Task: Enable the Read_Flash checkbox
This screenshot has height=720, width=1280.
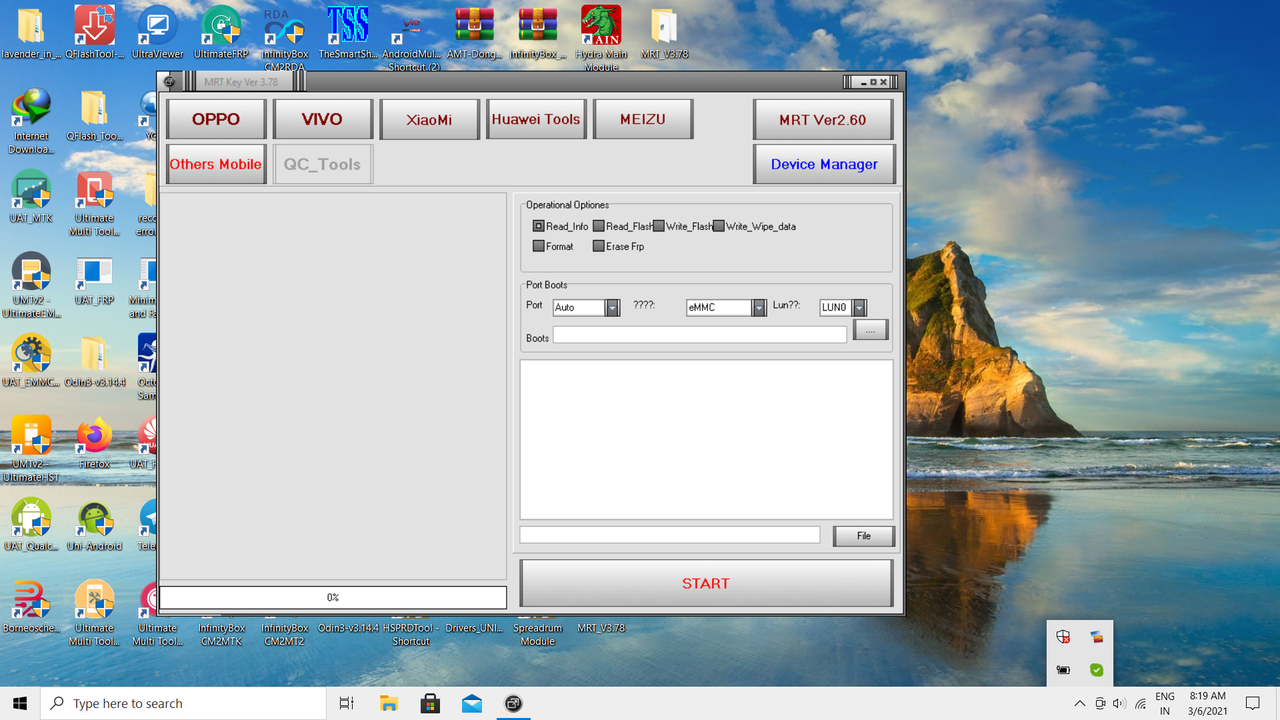Action: (x=599, y=226)
